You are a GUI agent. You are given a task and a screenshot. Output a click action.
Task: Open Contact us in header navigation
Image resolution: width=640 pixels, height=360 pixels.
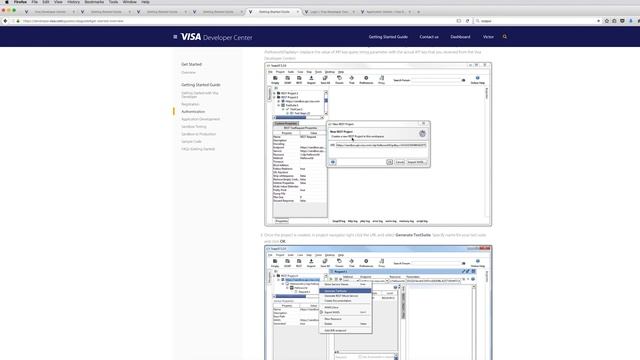point(429,37)
